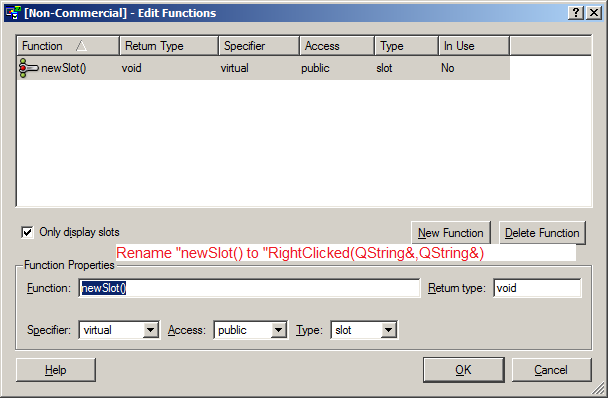608x398 pixels.
Task: Open the Type dropdown showing slot
Action: click(388, 330)
